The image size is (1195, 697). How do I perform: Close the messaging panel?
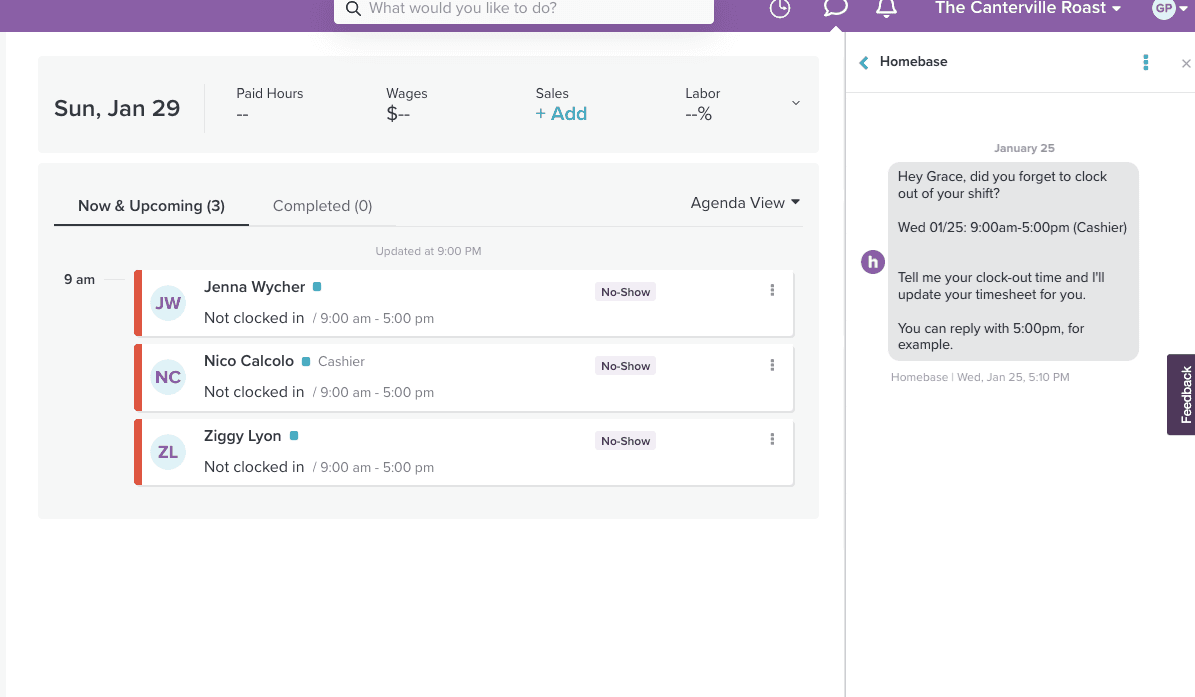click(1185, 63)
